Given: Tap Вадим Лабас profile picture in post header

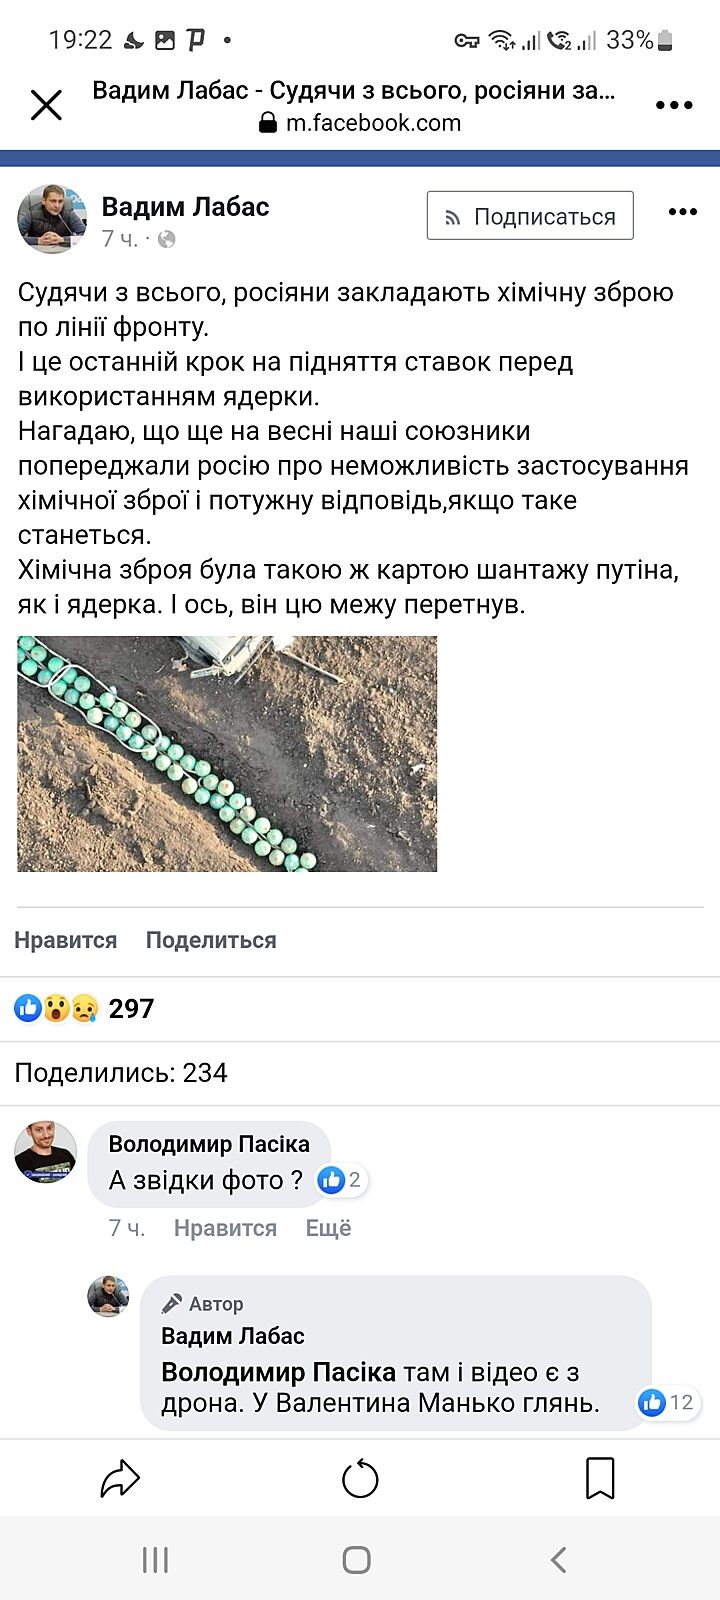Looking at the screenshot, I should (52, 218).
